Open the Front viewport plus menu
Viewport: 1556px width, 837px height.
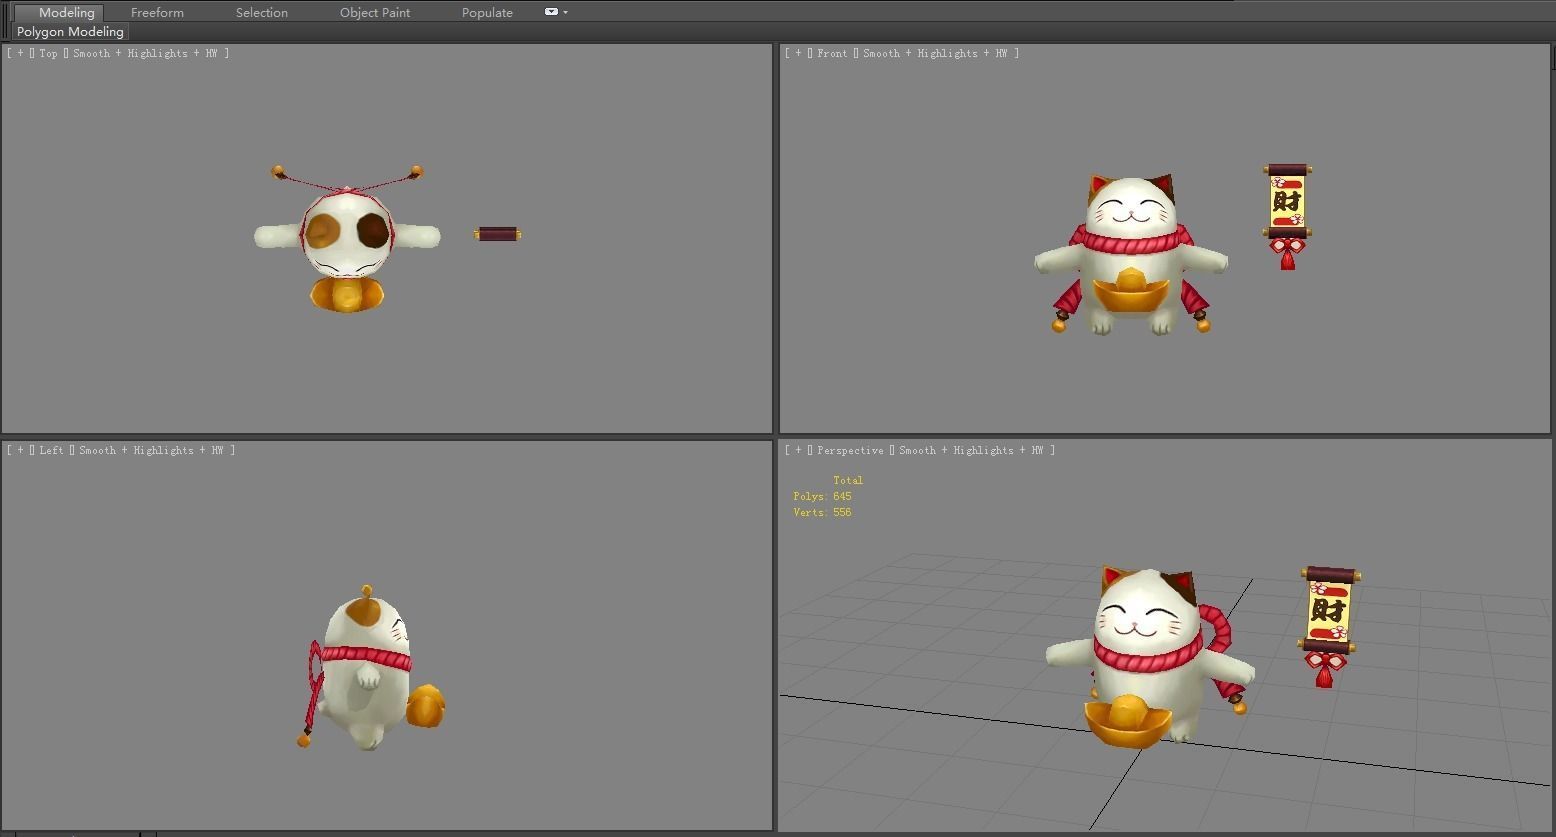798,53
